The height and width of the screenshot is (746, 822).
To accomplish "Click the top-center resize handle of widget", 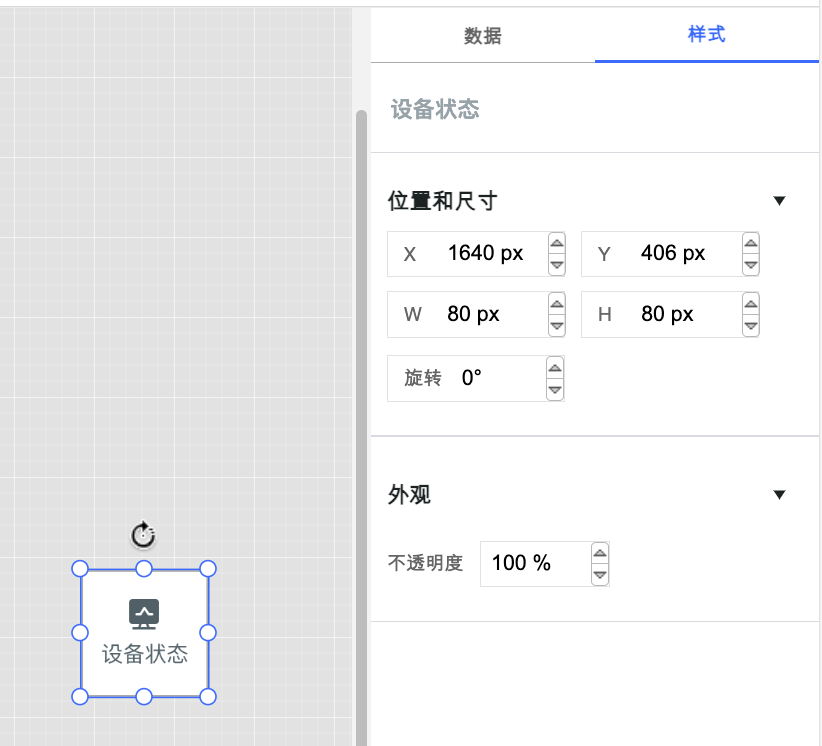I will tap(144, 568).
